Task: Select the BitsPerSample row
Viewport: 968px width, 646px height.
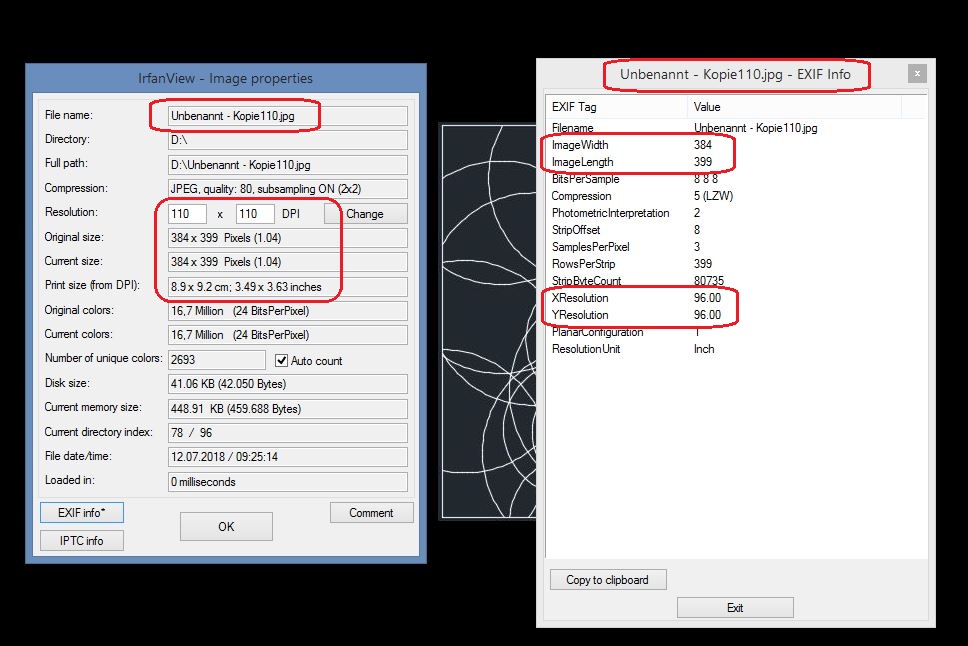Action: (736, 179)
